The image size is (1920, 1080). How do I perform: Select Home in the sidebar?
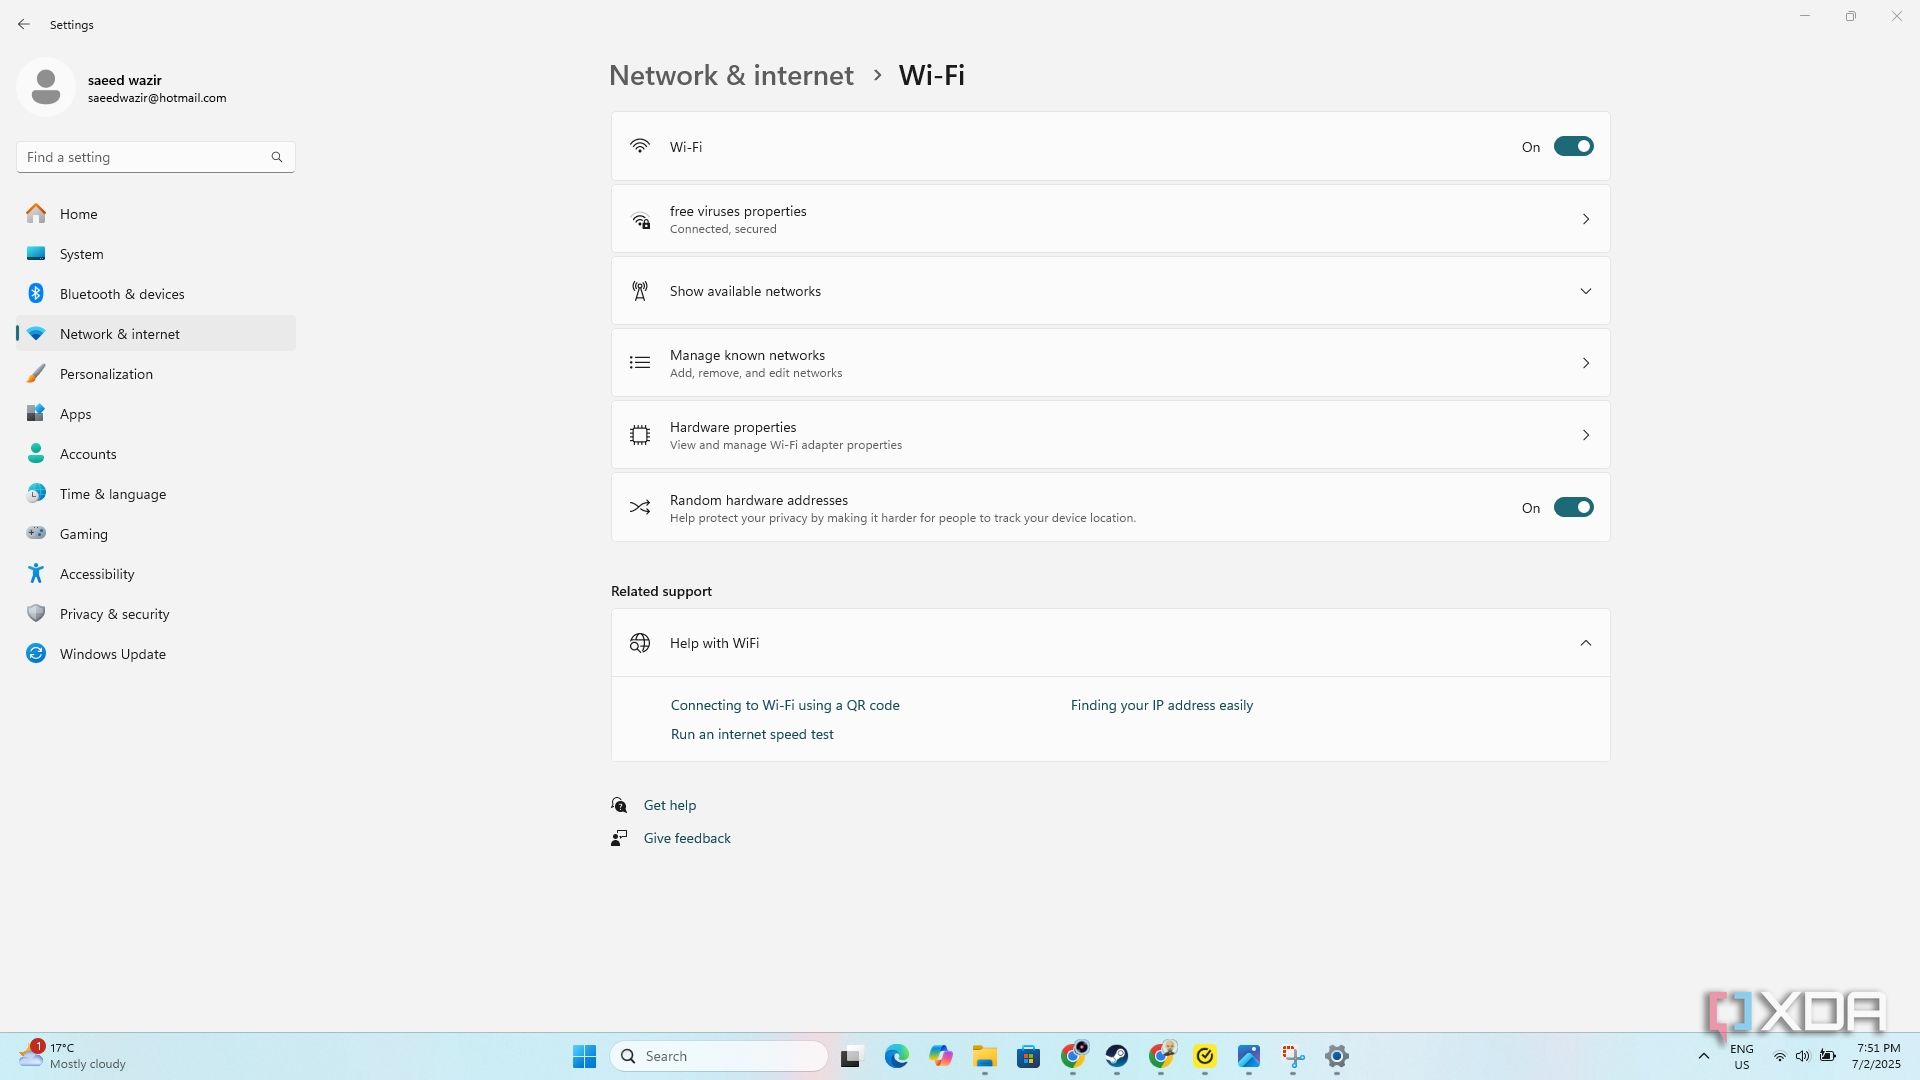156,214
